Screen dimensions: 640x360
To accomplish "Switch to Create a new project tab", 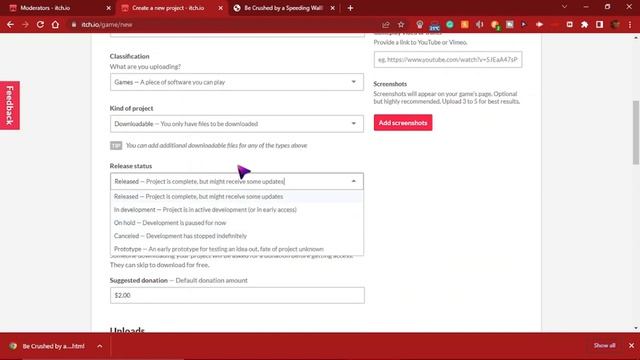I will click(171, 8).
